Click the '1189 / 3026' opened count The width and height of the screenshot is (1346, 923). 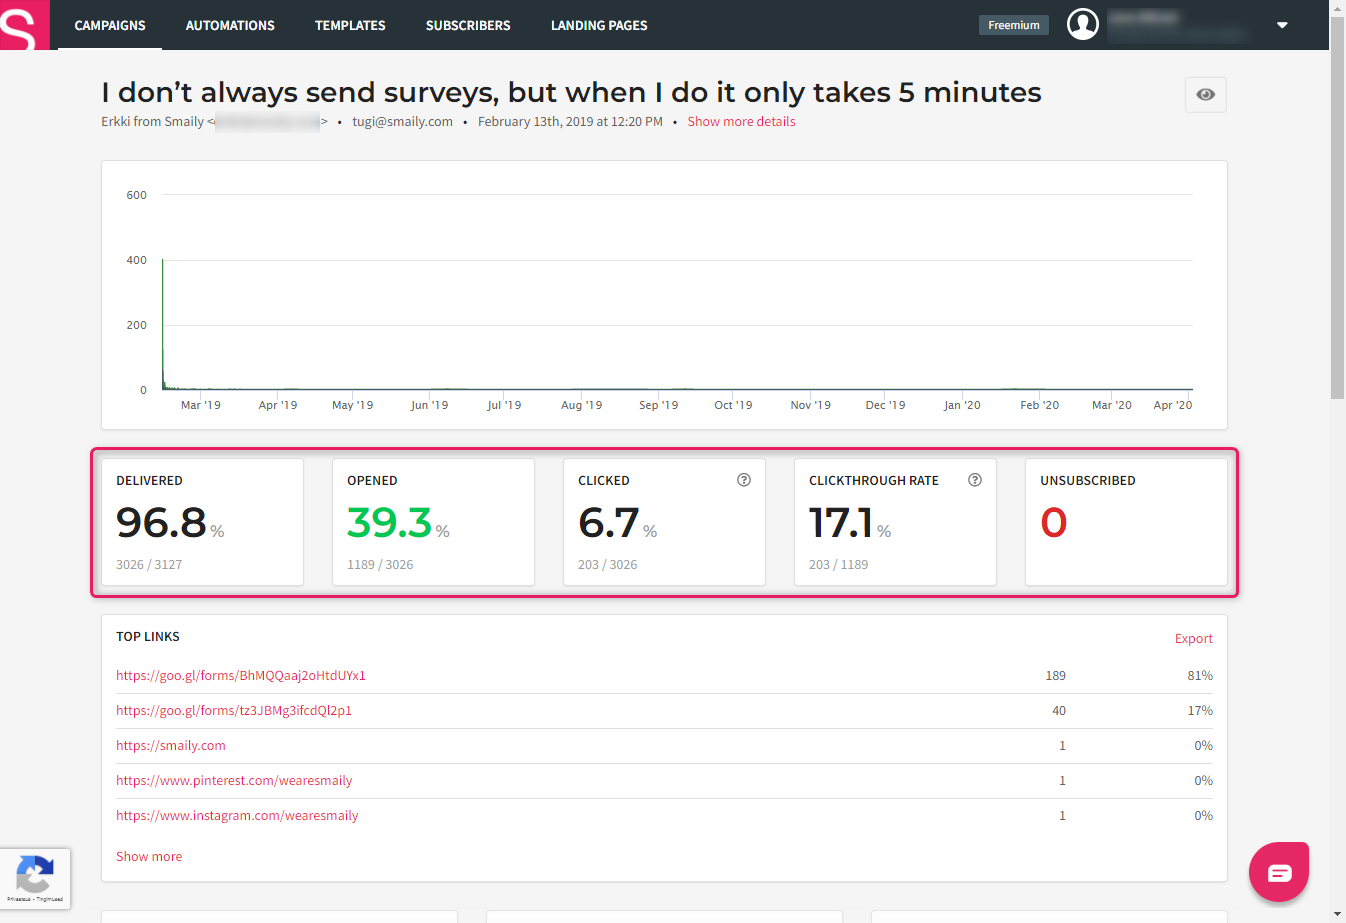point(380,564)
